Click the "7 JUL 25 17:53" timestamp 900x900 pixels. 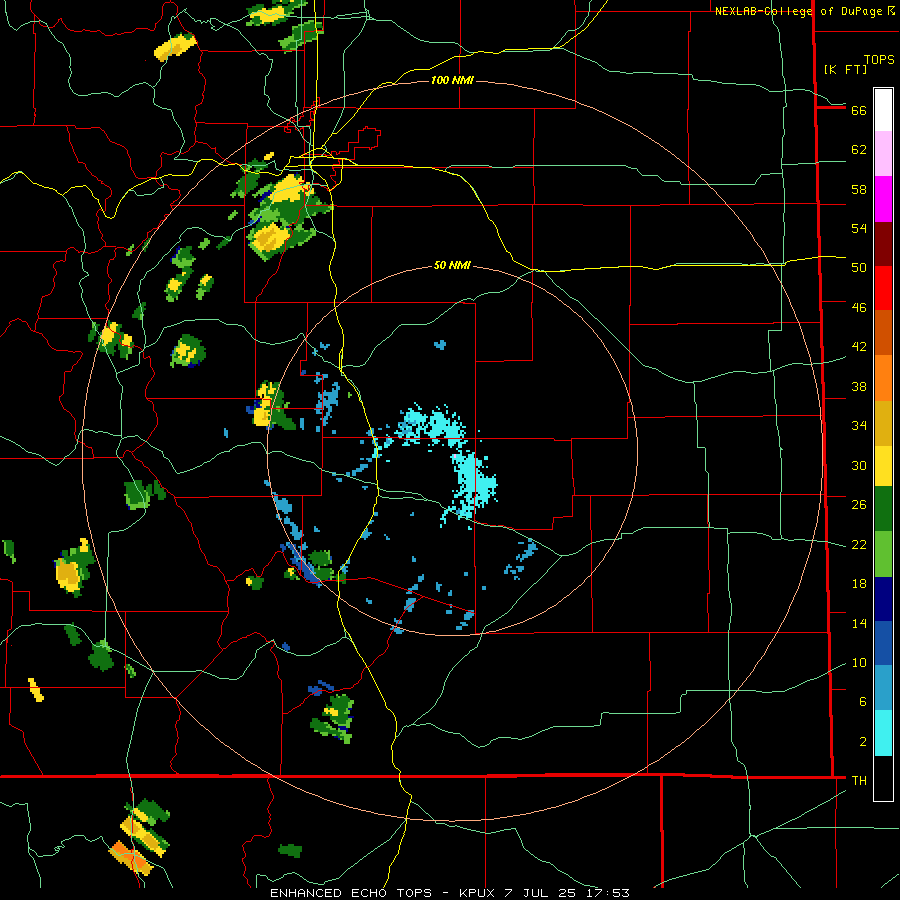pos(567,893)
